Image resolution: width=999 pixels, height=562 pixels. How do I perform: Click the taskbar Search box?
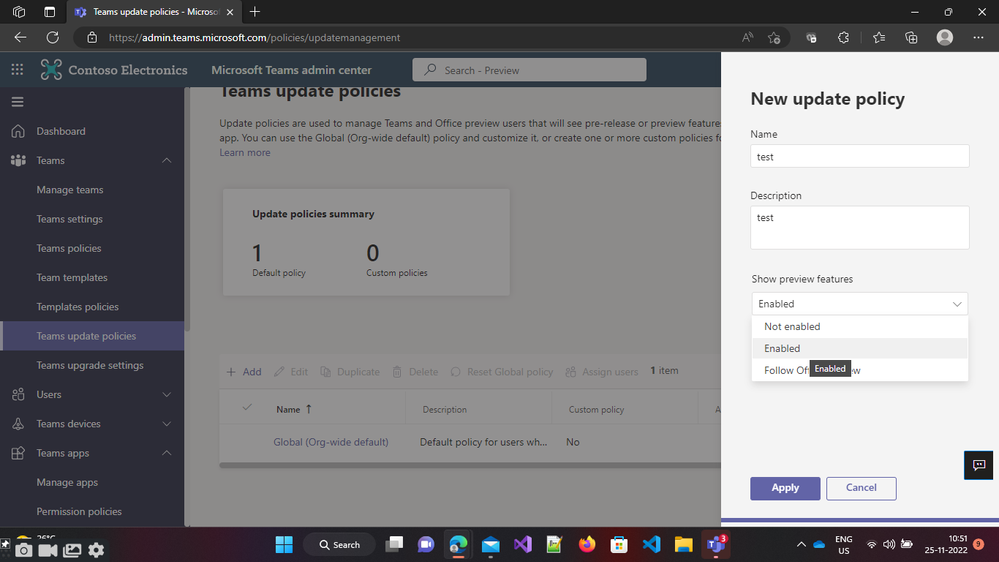click(340, 545)
